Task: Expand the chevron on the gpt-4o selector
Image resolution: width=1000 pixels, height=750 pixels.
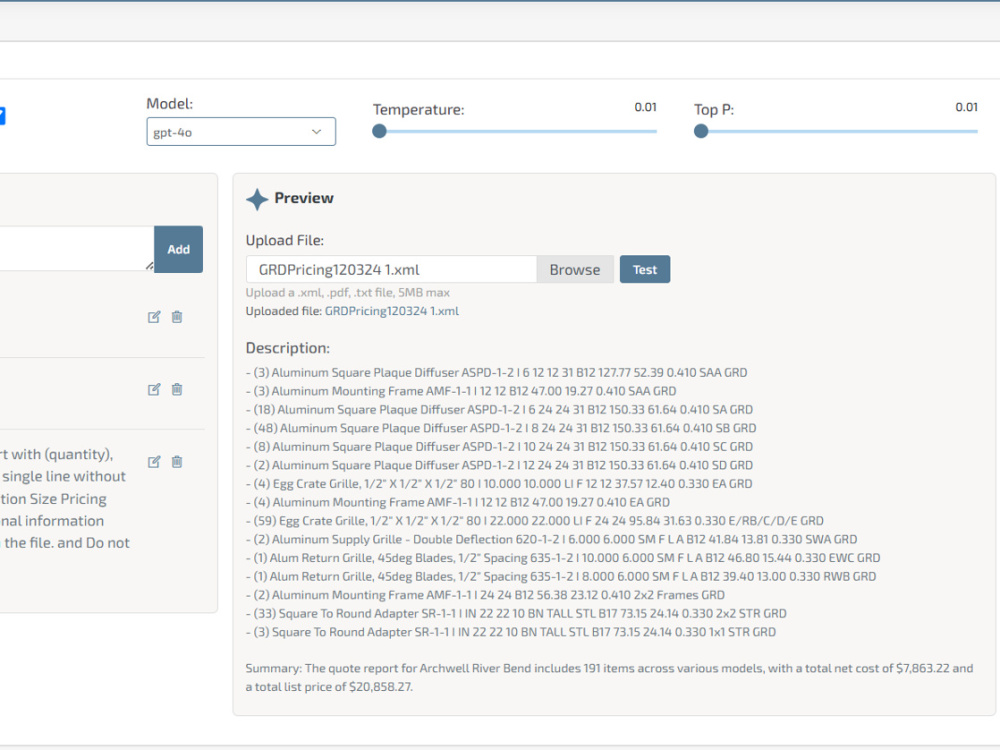Action: (x=317, y=131)
